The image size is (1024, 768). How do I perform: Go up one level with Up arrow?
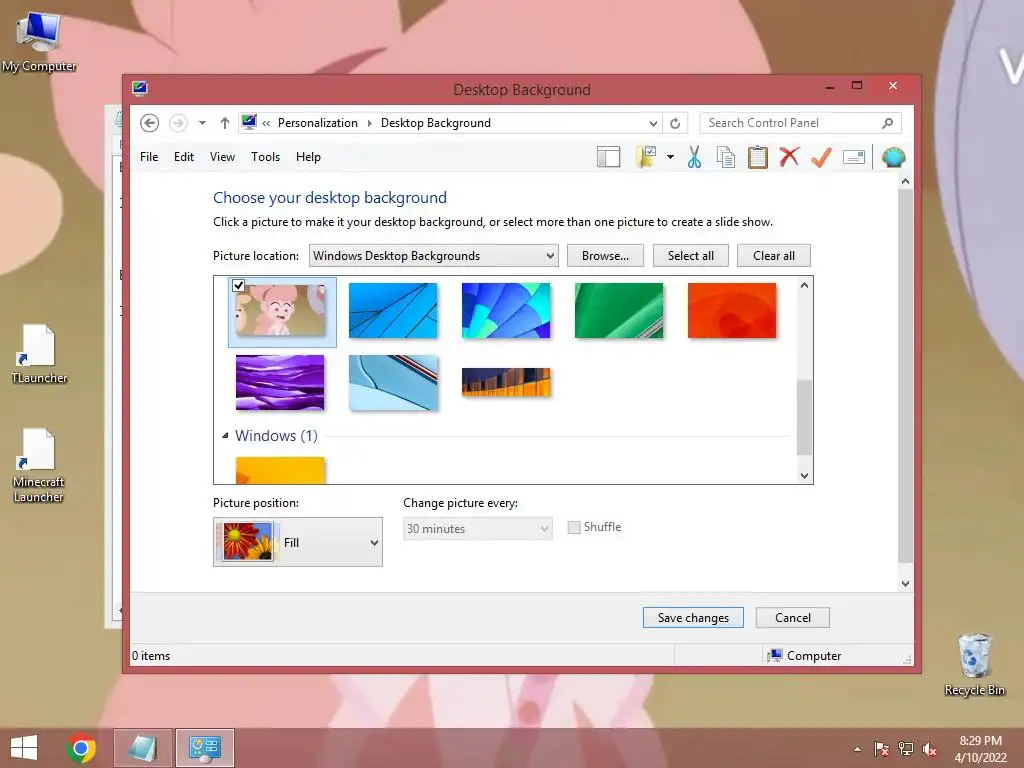(x=225, y=123)
